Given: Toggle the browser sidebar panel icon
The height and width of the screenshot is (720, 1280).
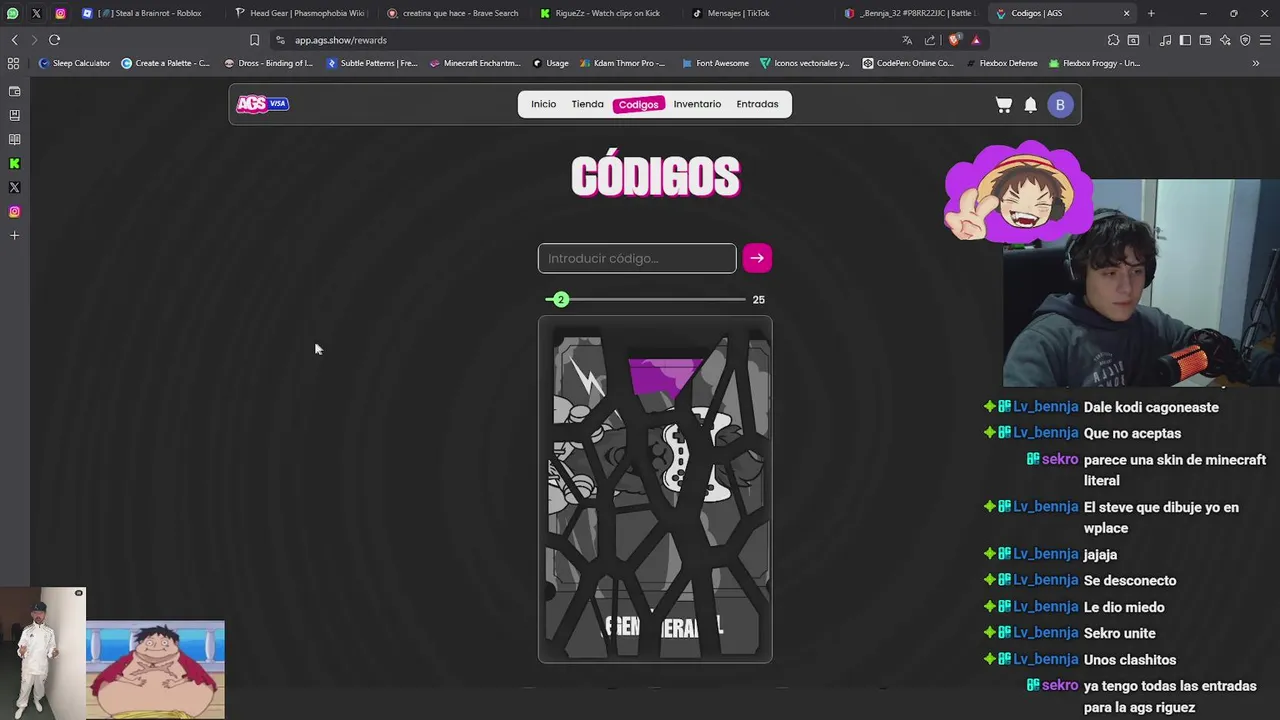Looking at the screenshot, I should coord(1185,40).
